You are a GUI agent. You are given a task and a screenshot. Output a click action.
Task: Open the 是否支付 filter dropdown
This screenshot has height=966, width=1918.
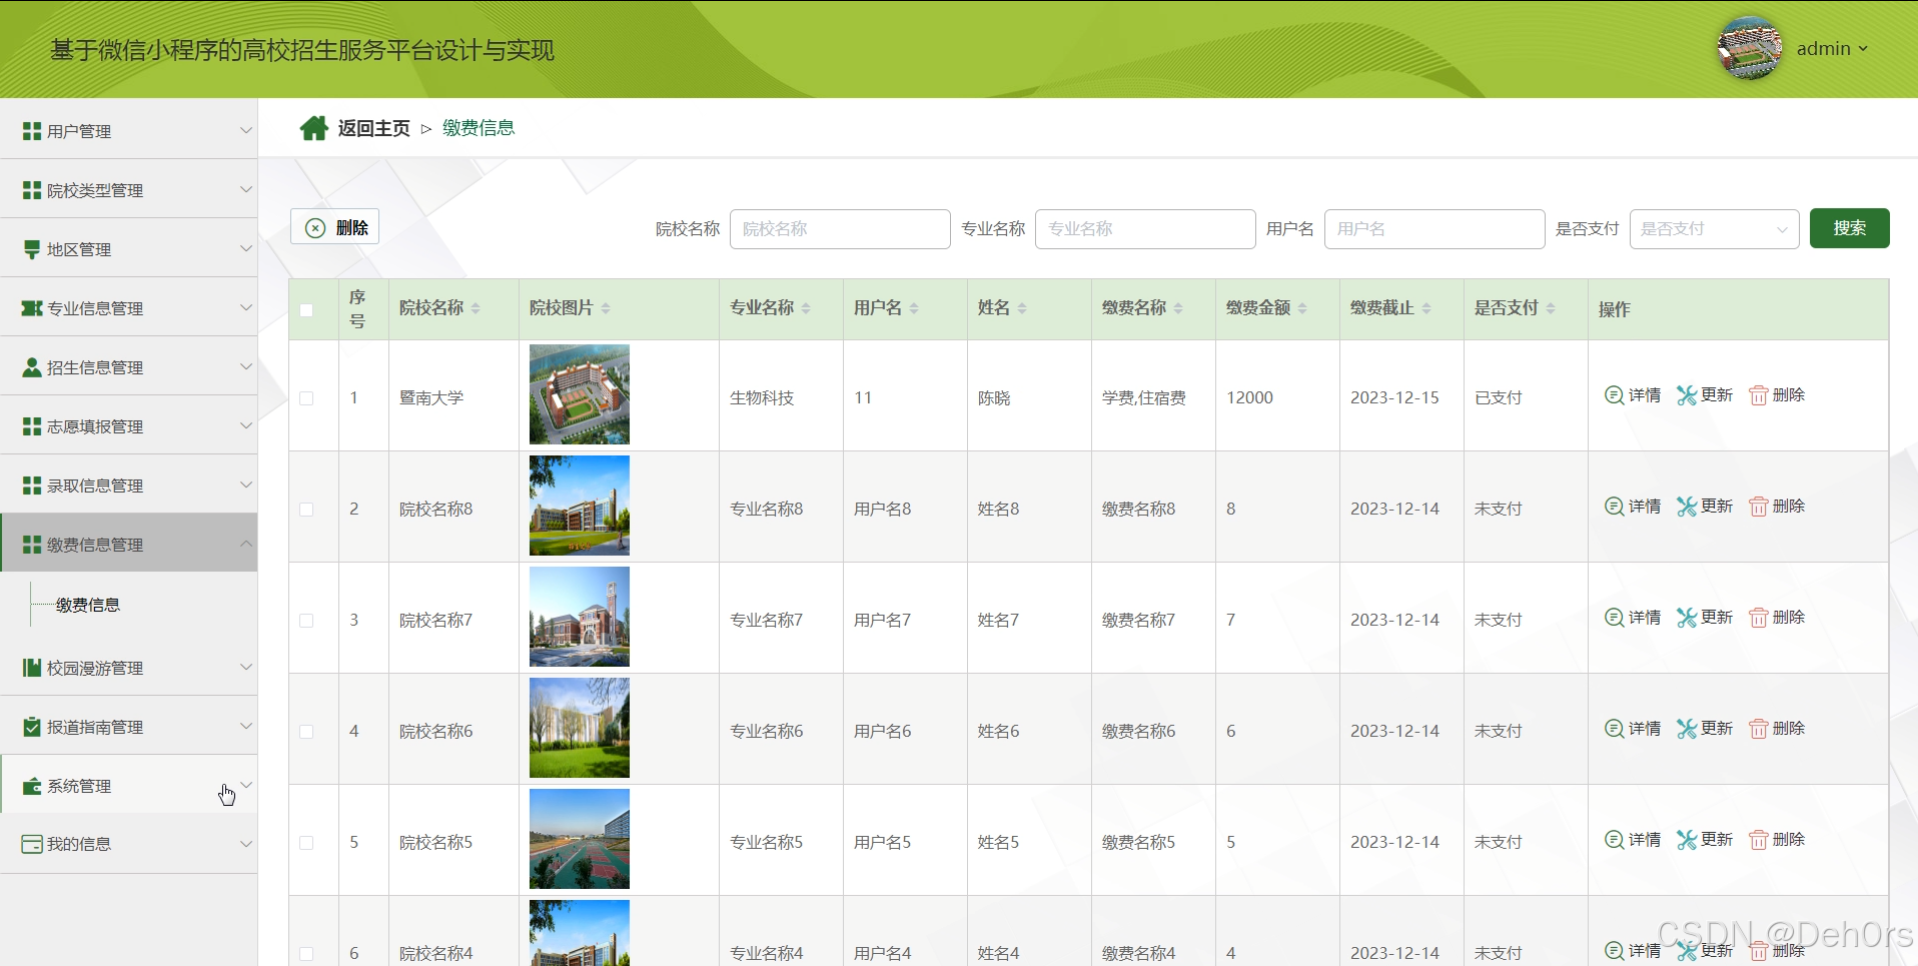(x=1714, y=229)
